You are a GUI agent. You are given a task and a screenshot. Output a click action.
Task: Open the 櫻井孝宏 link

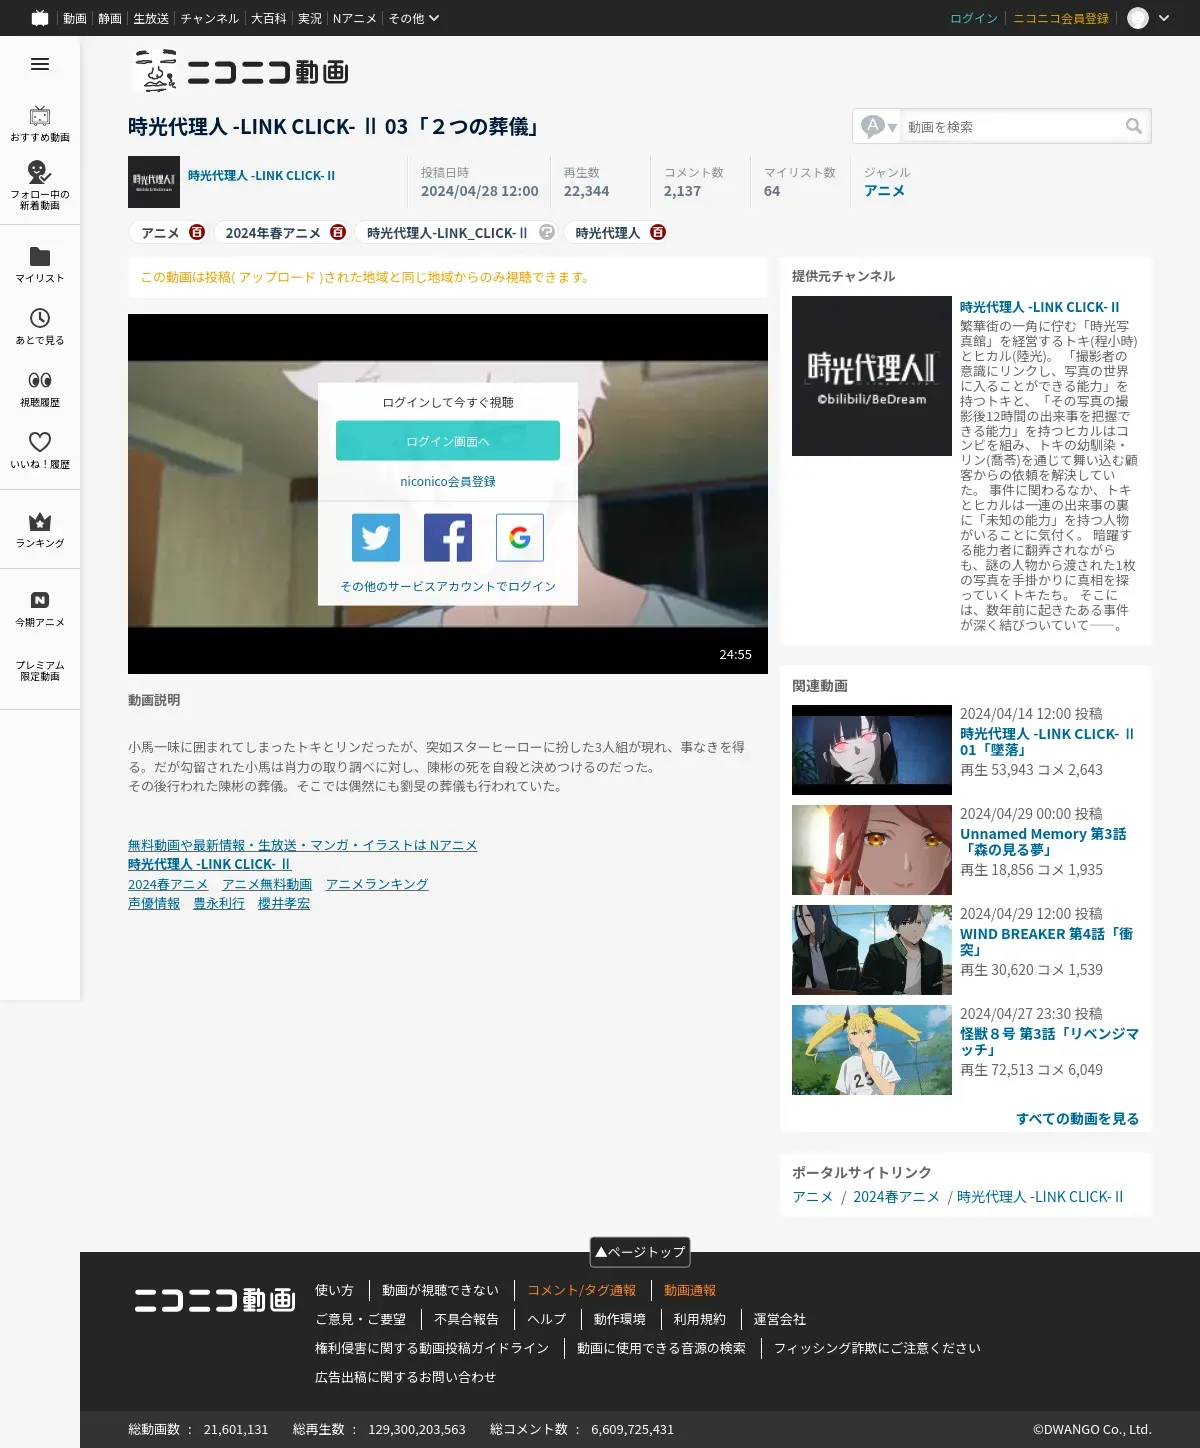click(x=284, y=903)
